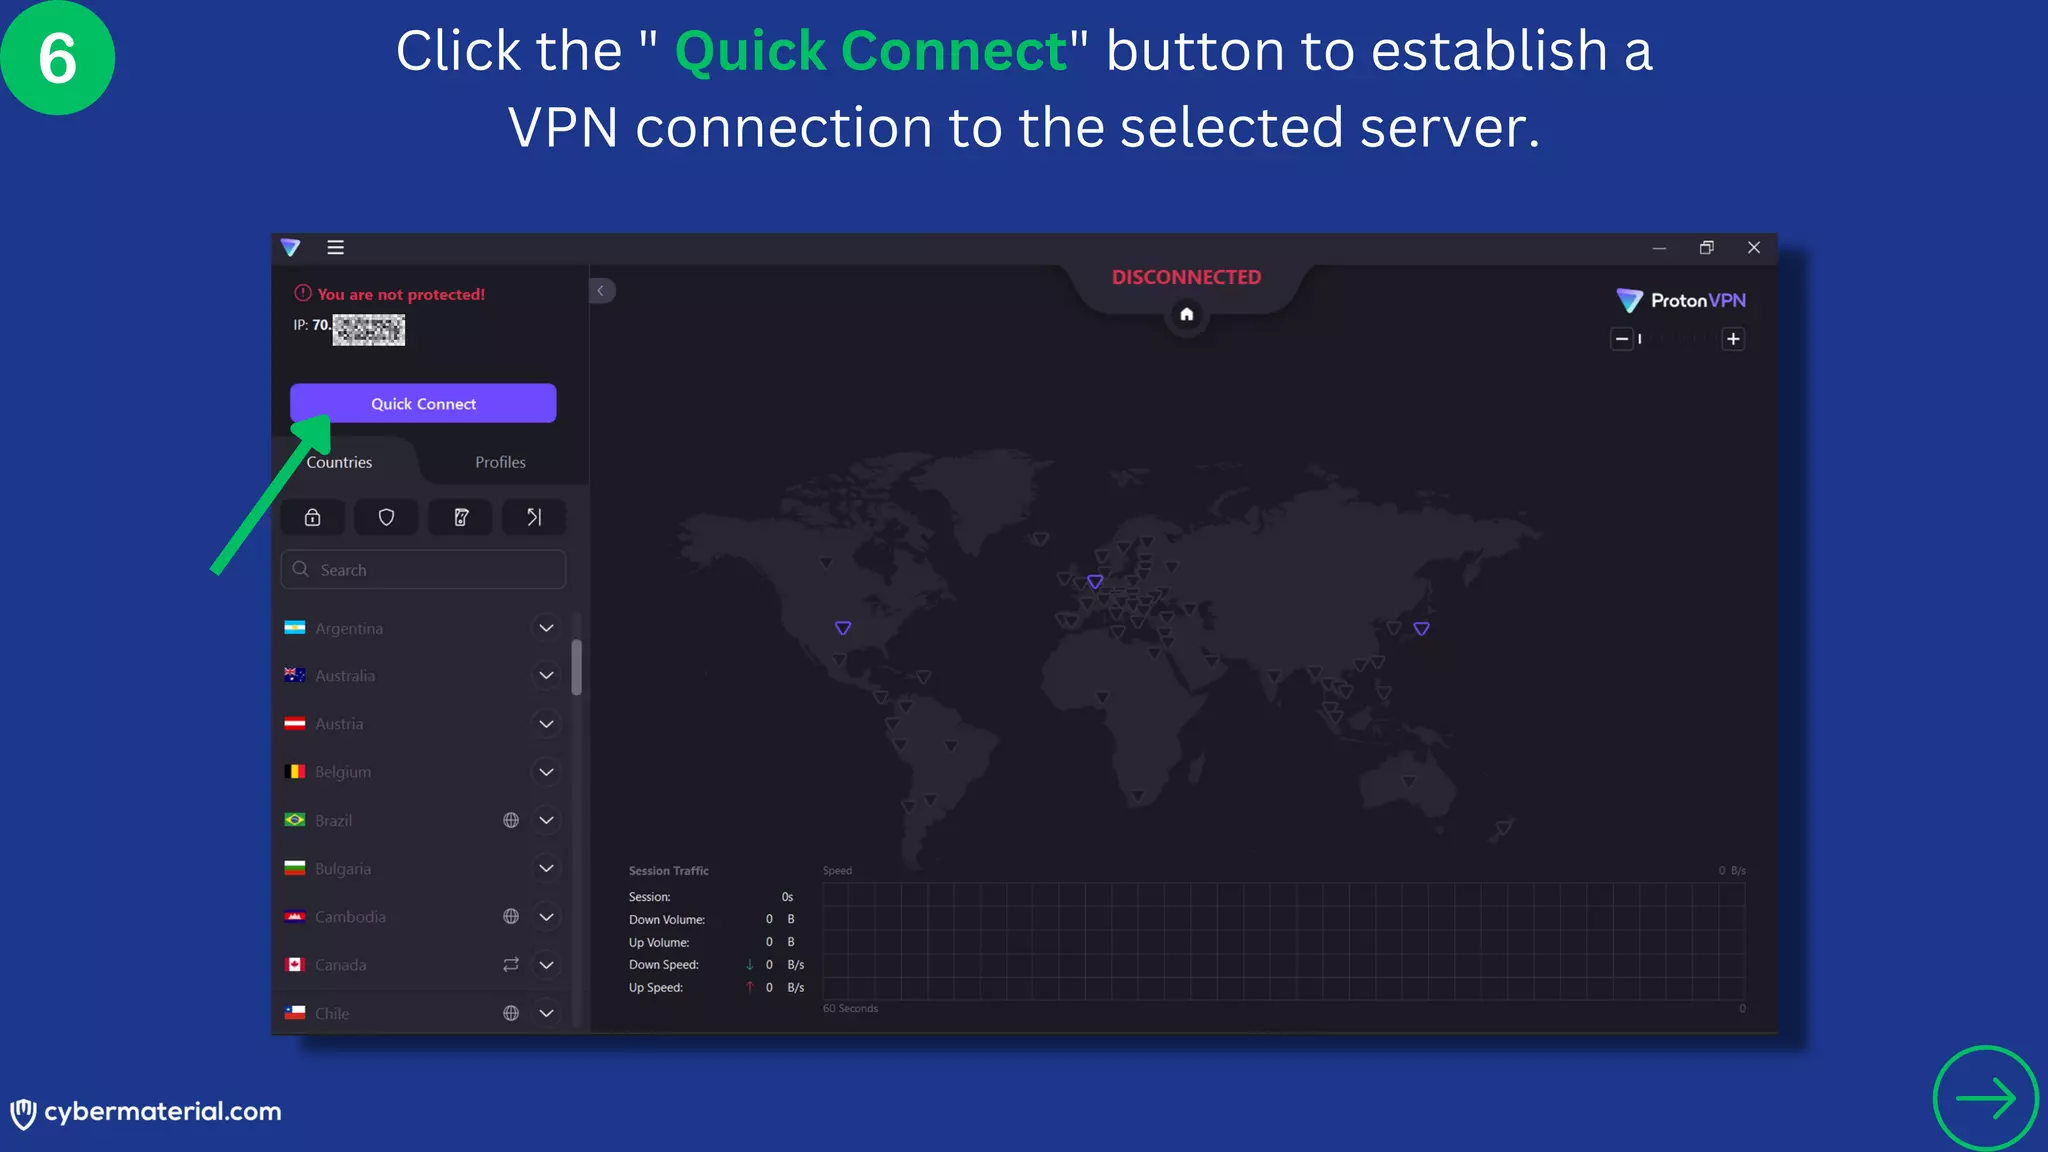The image size is (2048, 1152).
Task: Click the cybermaterial.com link
Action: pyautogui.click(x=146, y=1112)
